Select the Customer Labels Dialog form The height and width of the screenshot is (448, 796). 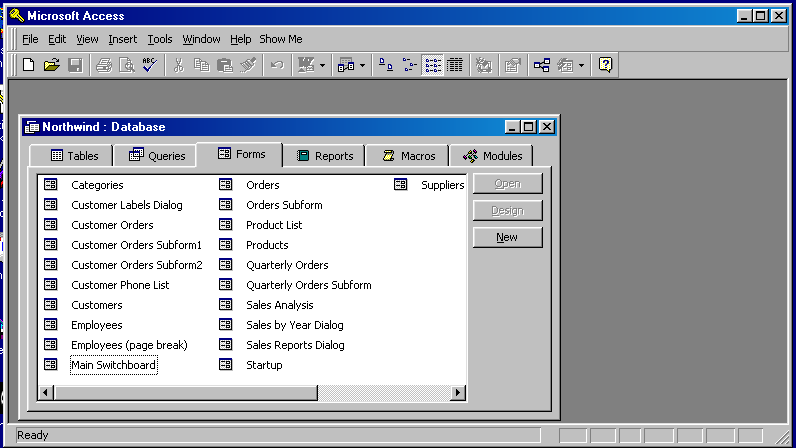pos(127,205)
